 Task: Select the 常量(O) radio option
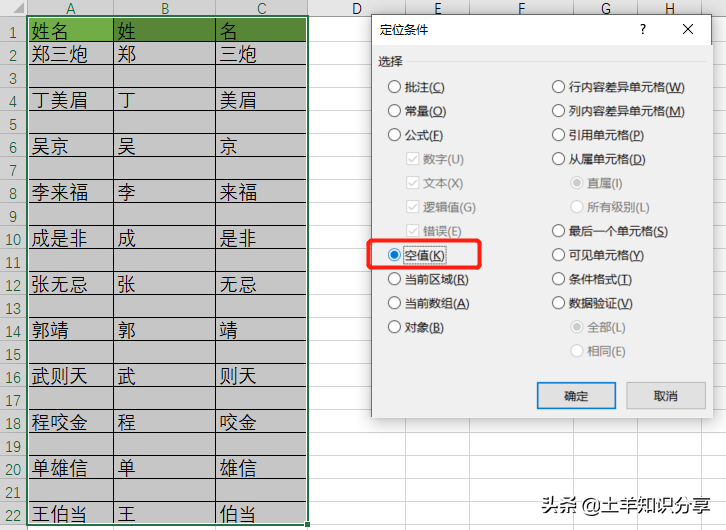click(417, 111)
